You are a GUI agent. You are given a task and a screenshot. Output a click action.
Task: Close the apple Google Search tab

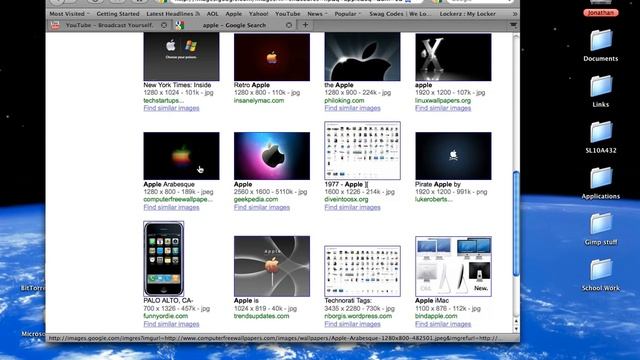click(x=289, y=25)
